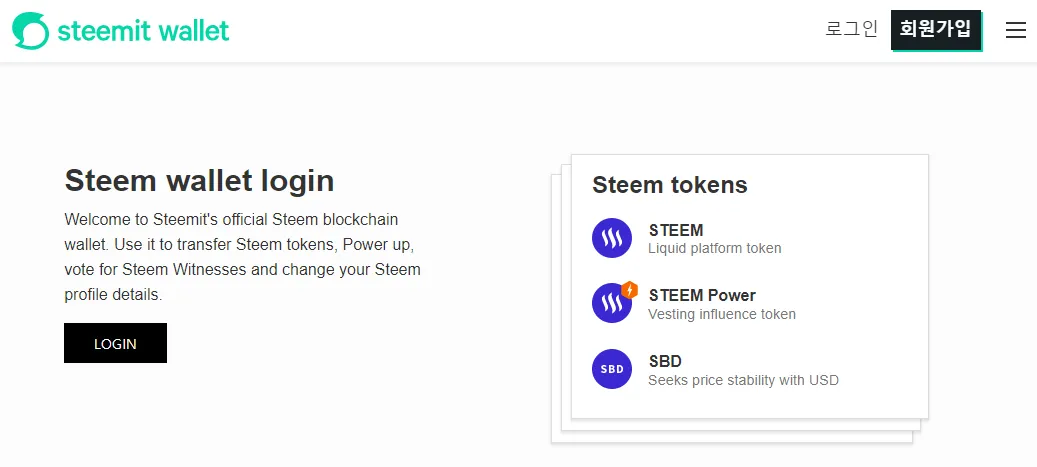Click the welcome paragraph about Steemit's wallet
Viewport: 1037px width, 467px height.
point(242,257)
